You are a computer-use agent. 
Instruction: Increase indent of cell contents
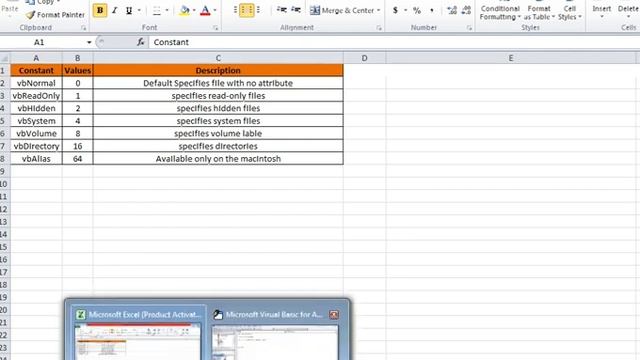click(x=296, y=10)
